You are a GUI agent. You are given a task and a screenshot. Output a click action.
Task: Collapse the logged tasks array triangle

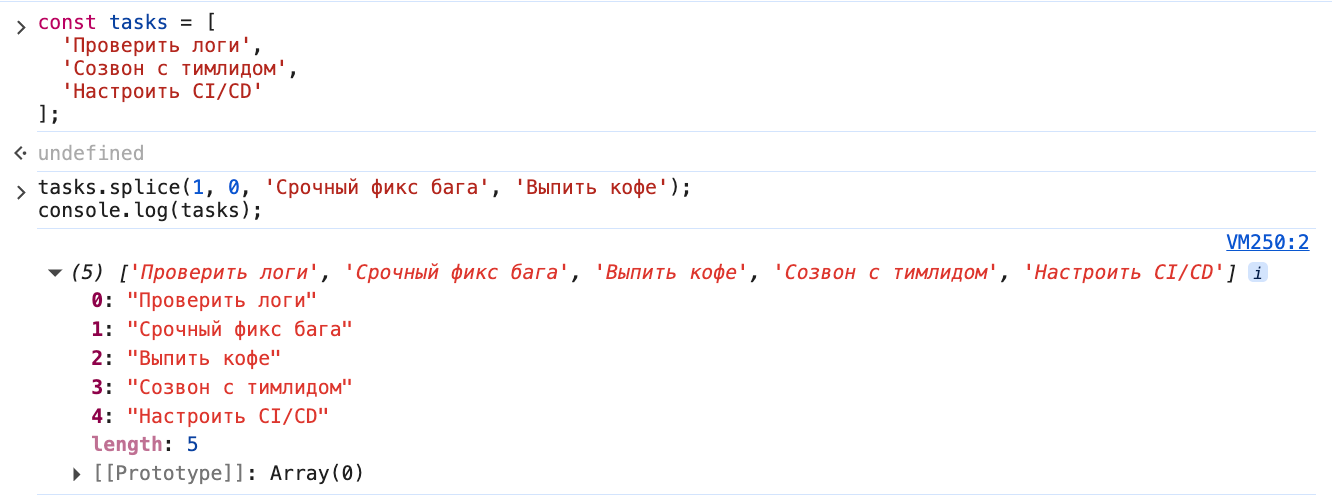coord(55,273)
